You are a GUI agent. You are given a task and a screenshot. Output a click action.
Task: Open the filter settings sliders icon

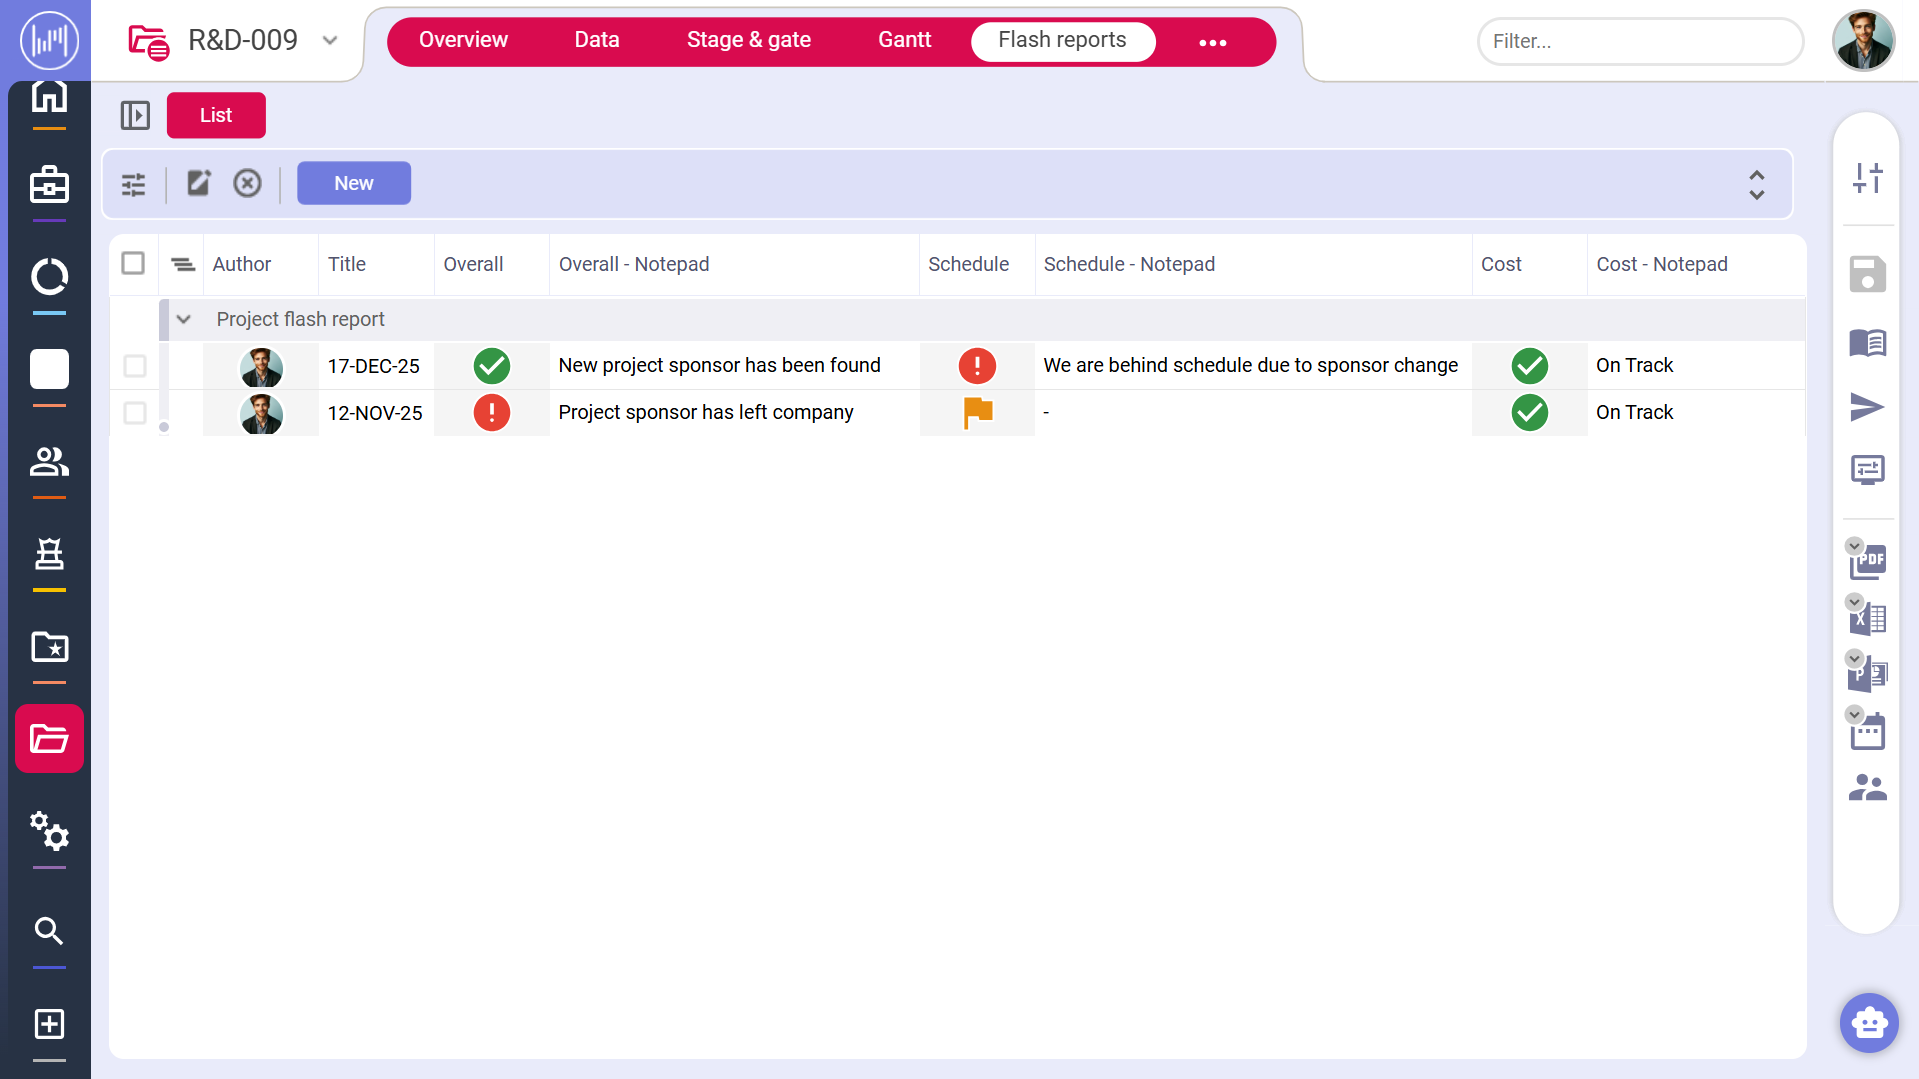(133, 184)
